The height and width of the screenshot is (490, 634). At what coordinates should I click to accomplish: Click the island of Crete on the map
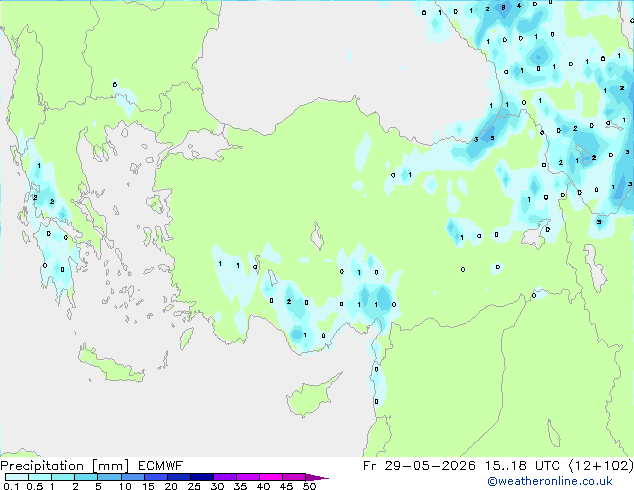pos(109,364)
